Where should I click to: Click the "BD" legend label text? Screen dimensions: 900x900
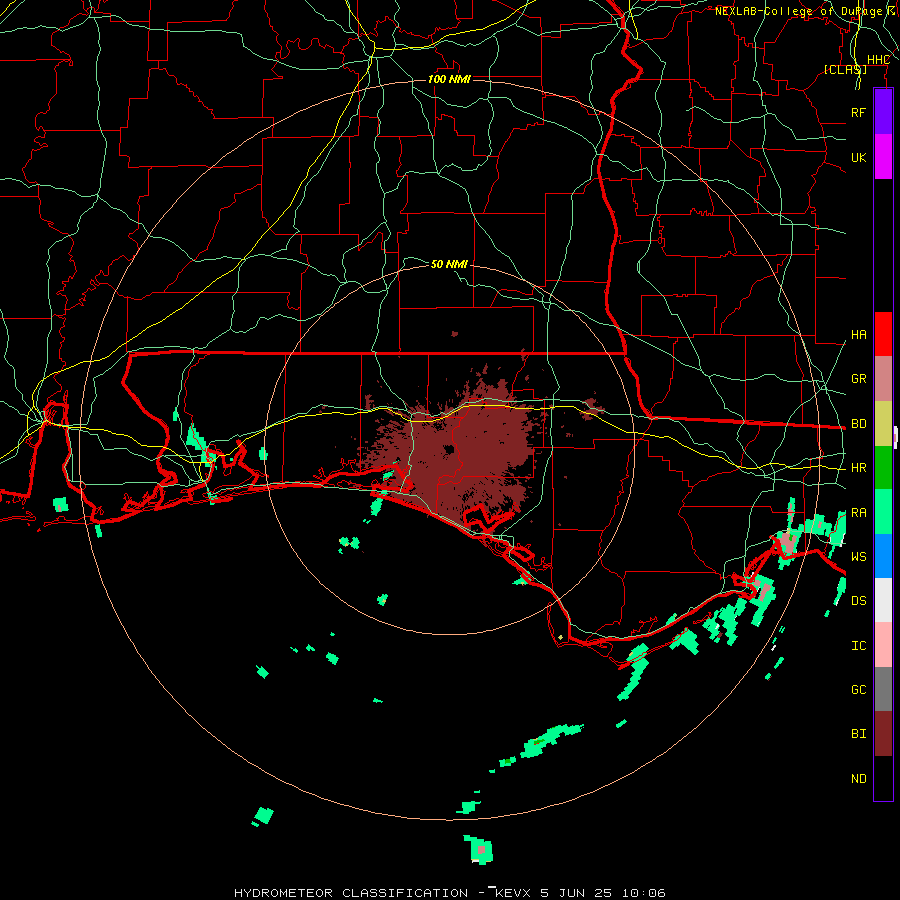(858, 424)
